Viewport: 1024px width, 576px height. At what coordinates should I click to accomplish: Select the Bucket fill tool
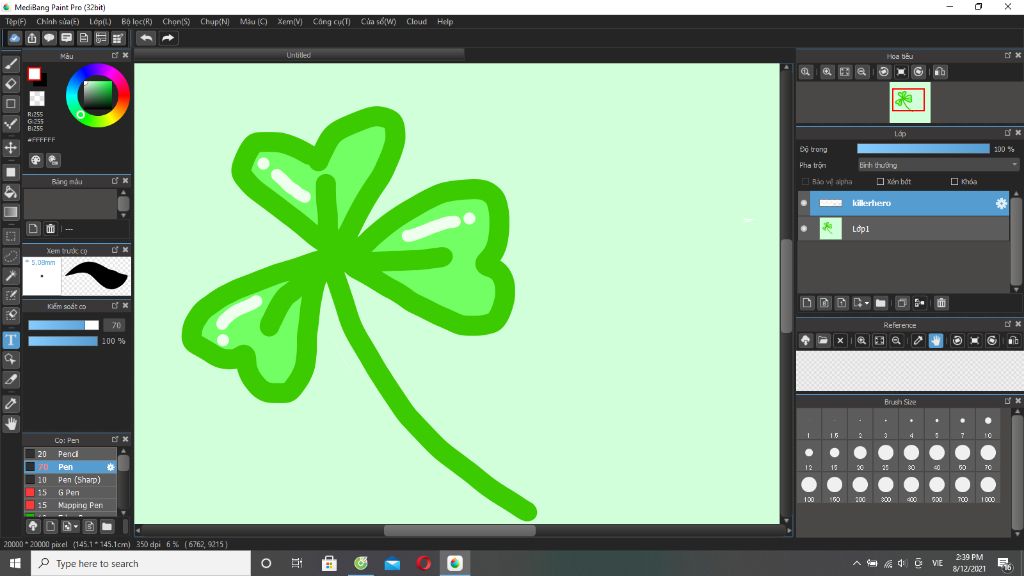[11, 192]
